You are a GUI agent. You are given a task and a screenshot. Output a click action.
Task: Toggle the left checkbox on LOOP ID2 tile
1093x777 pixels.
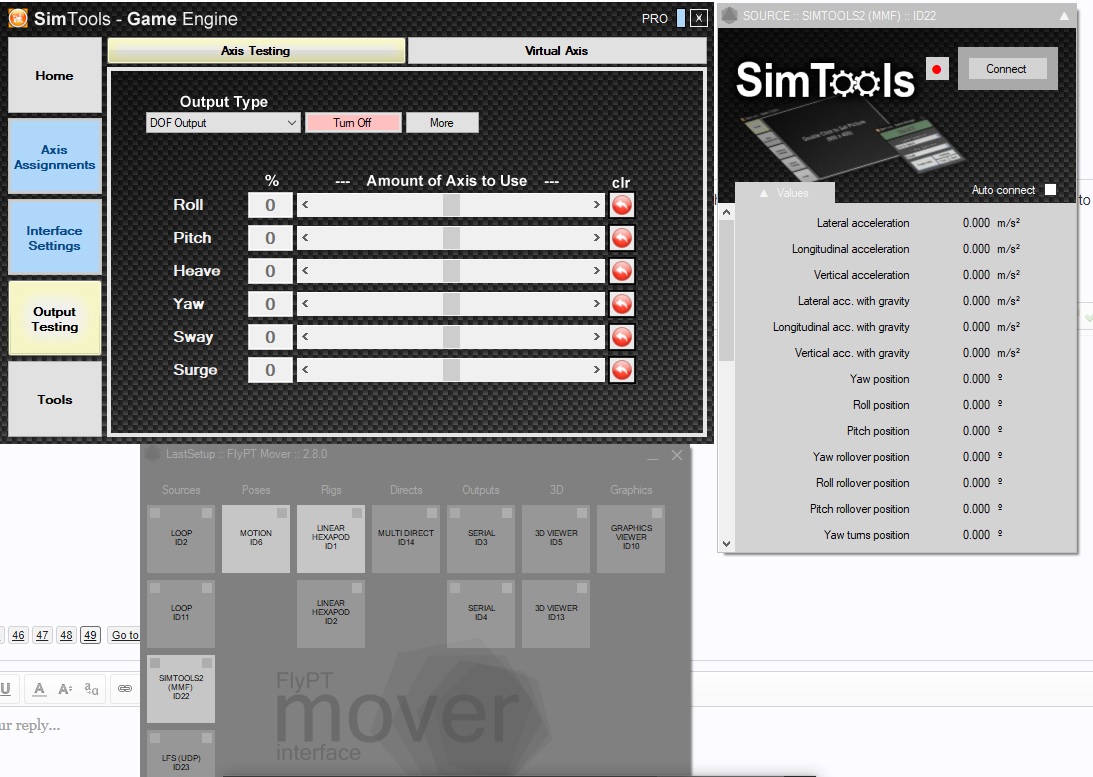(x=155, y=513)
